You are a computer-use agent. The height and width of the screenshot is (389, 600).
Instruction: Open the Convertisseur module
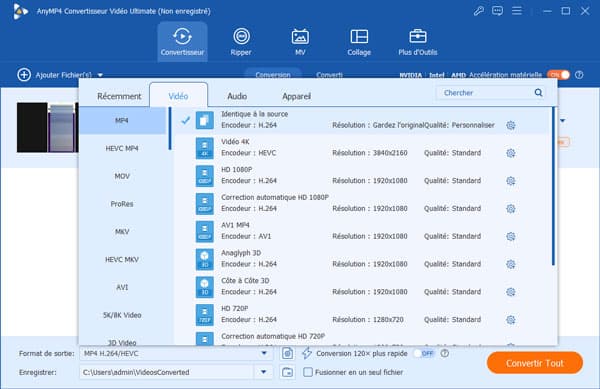182,41
